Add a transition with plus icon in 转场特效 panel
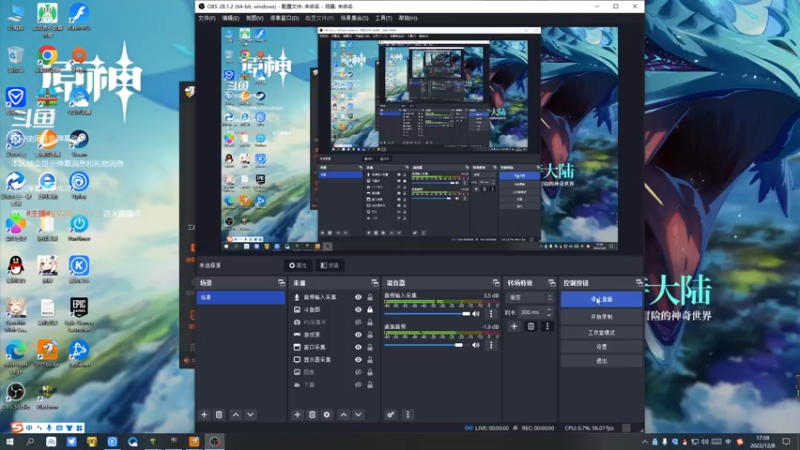Viewport: 800px width, 450px height. [514, 326]
